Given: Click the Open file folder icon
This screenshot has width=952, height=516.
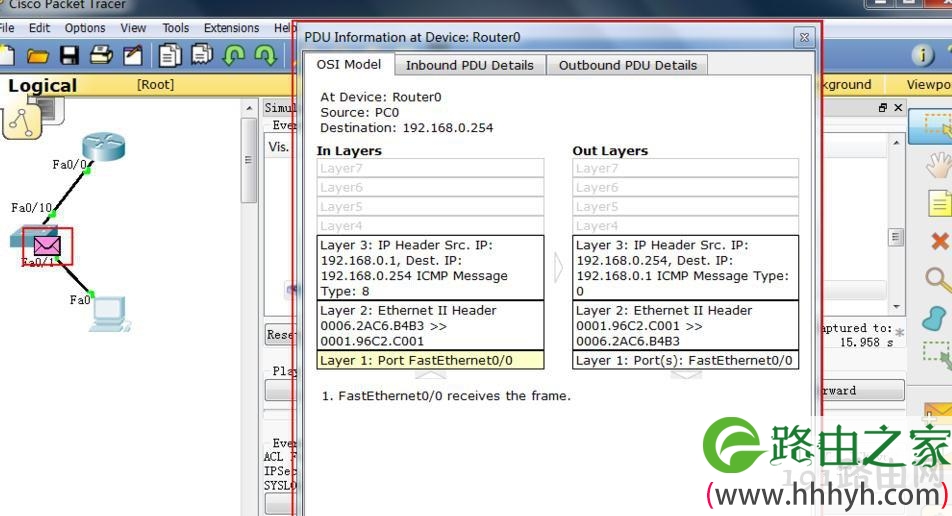Looking at the screenshot, I should pos(38,56).
